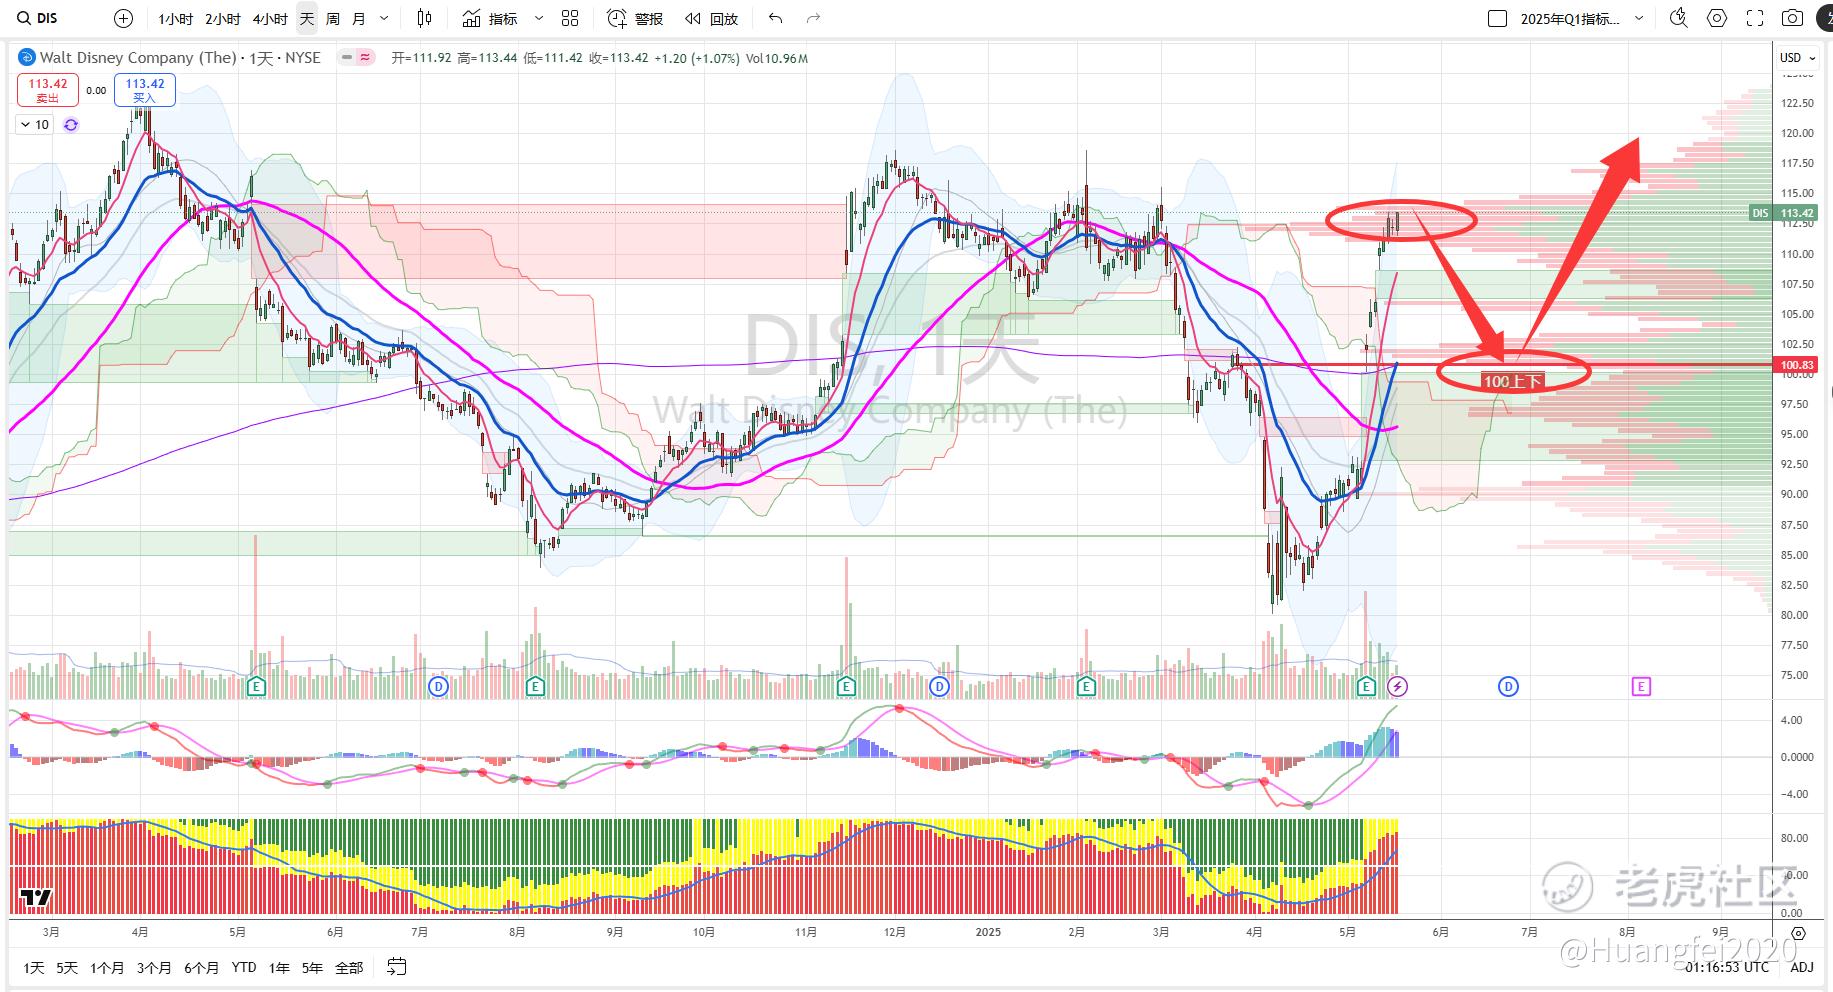
Task: Open the 指标 indicators dialog
Action: point(491,18)
